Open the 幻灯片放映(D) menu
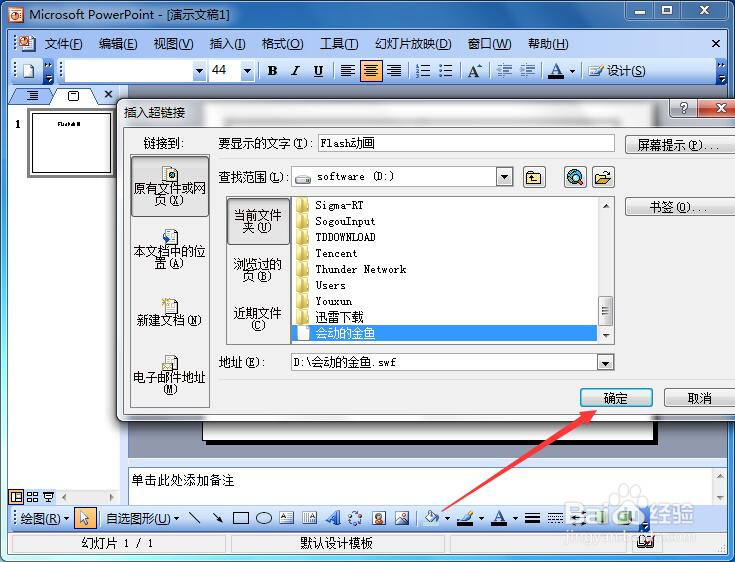 (x=413, y=44)
